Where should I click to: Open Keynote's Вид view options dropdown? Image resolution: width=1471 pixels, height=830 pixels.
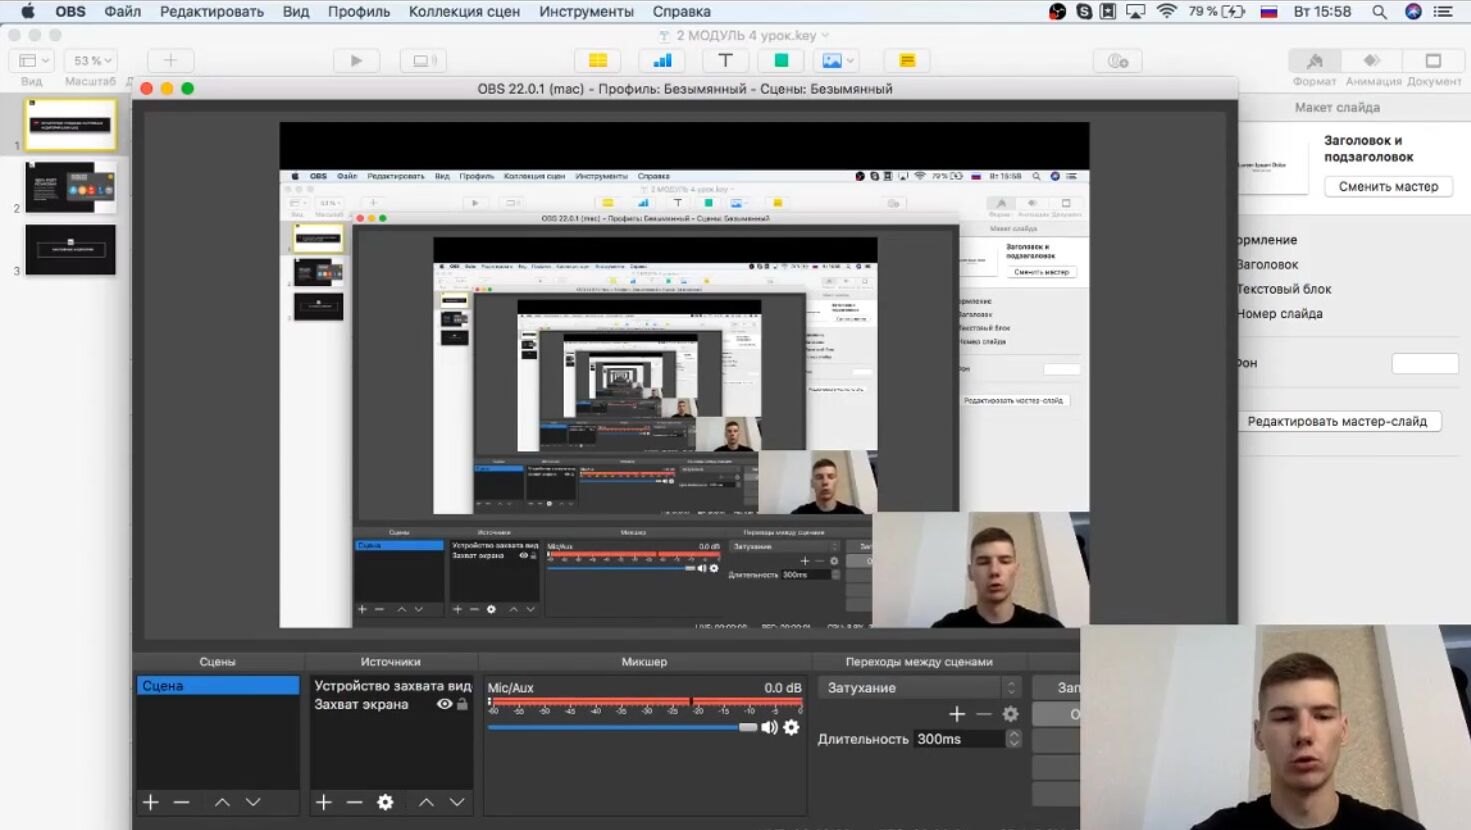point(31,61)
